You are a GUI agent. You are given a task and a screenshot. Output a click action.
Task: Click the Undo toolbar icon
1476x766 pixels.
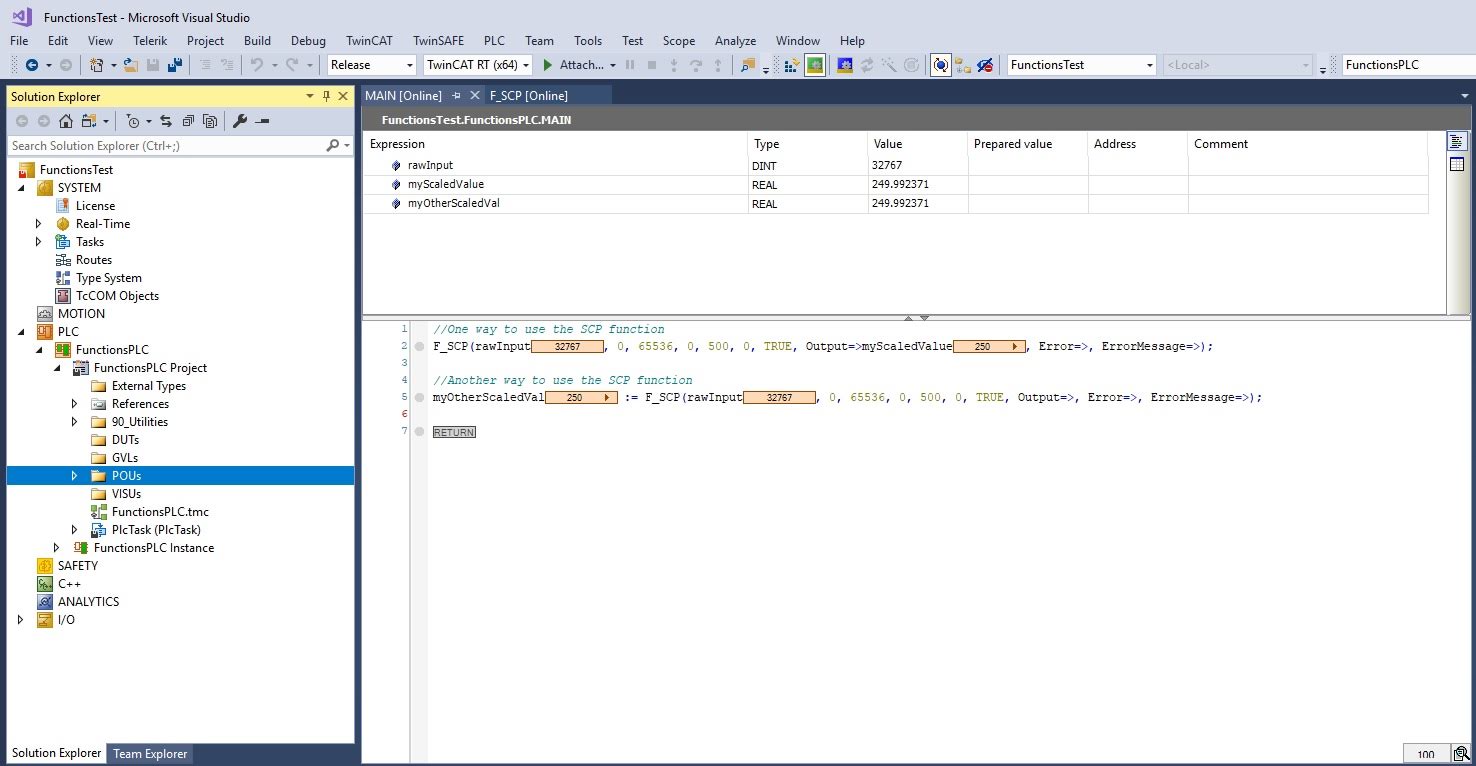[x=257, y=65]
